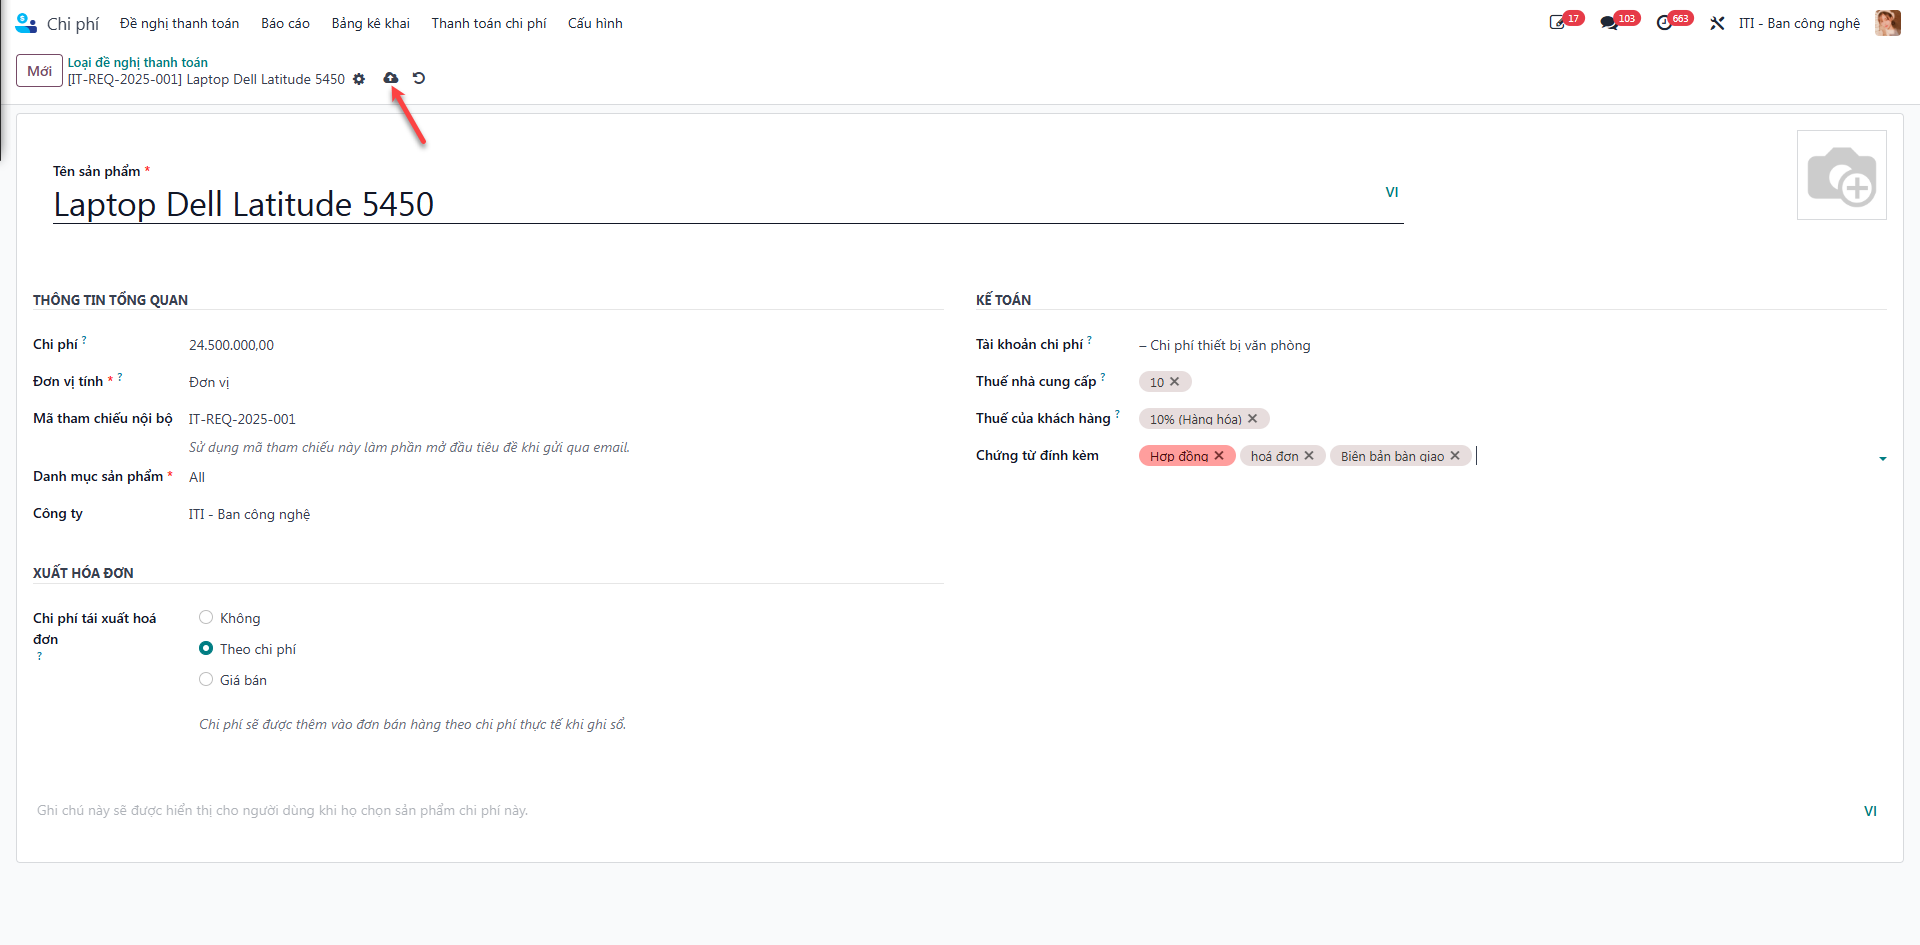The height and width of the screenshot is (945, 1920).
Task: Remove the Biên bản bàn giao tag
Action: pyautogui.click(x=1455, y=456)
